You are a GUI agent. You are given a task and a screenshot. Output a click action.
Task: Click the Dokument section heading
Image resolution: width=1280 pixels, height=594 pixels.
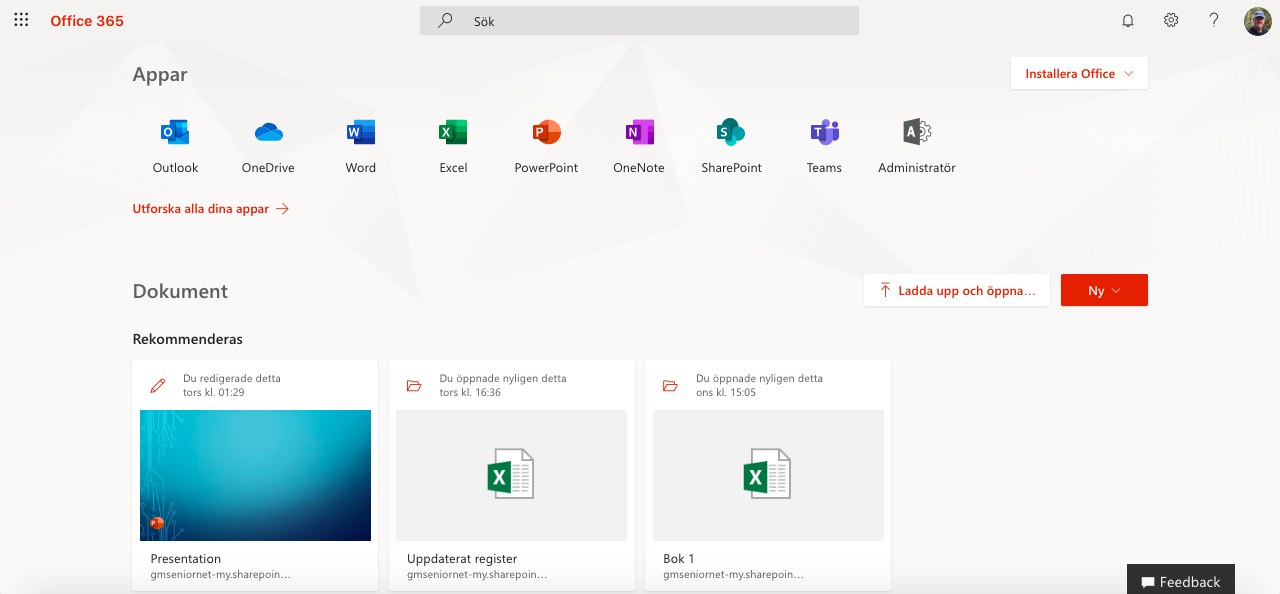180,291
